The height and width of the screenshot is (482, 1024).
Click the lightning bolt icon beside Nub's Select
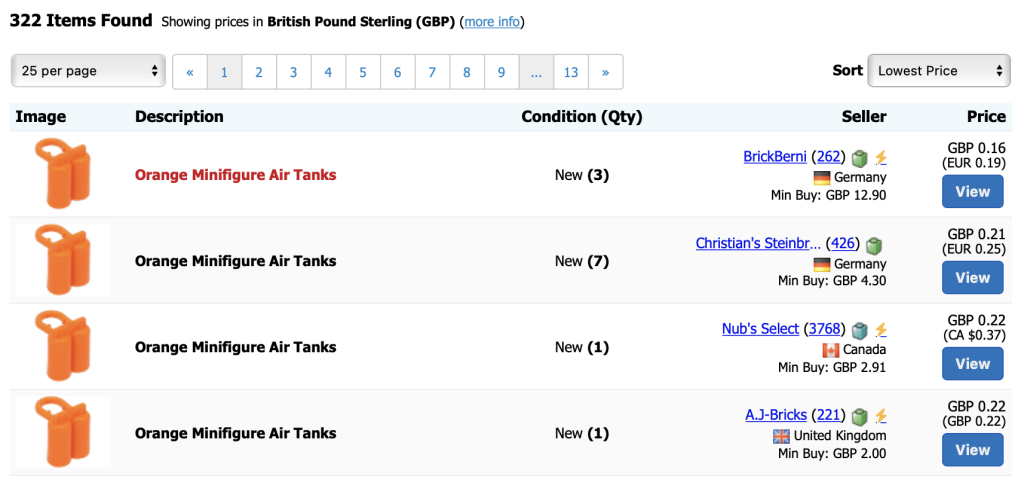[881, 330]
